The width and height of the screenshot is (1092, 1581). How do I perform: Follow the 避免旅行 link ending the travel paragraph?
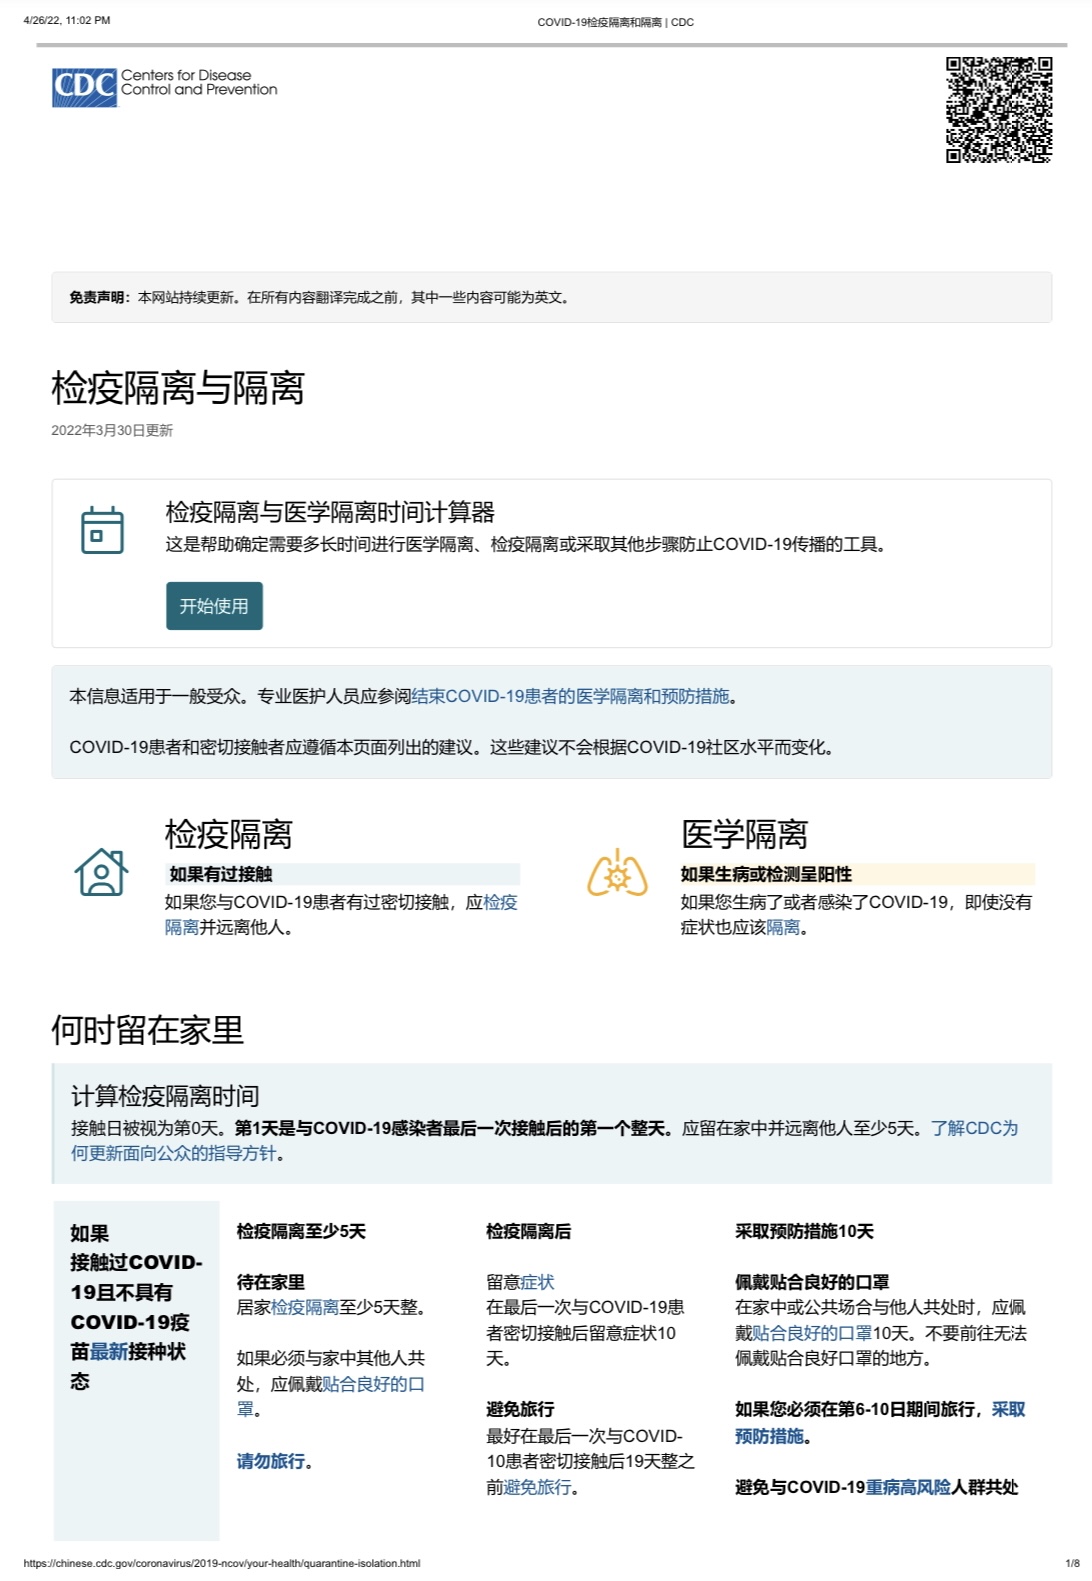pos(537,1487)
